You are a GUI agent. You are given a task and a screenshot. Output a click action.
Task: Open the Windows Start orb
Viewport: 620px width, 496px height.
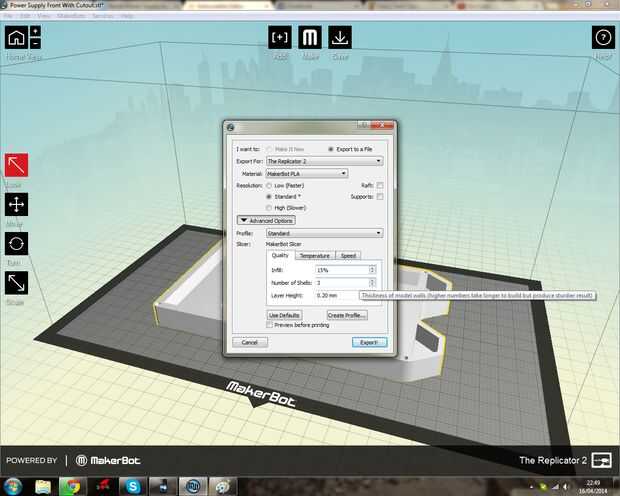[x=13, y=487]
